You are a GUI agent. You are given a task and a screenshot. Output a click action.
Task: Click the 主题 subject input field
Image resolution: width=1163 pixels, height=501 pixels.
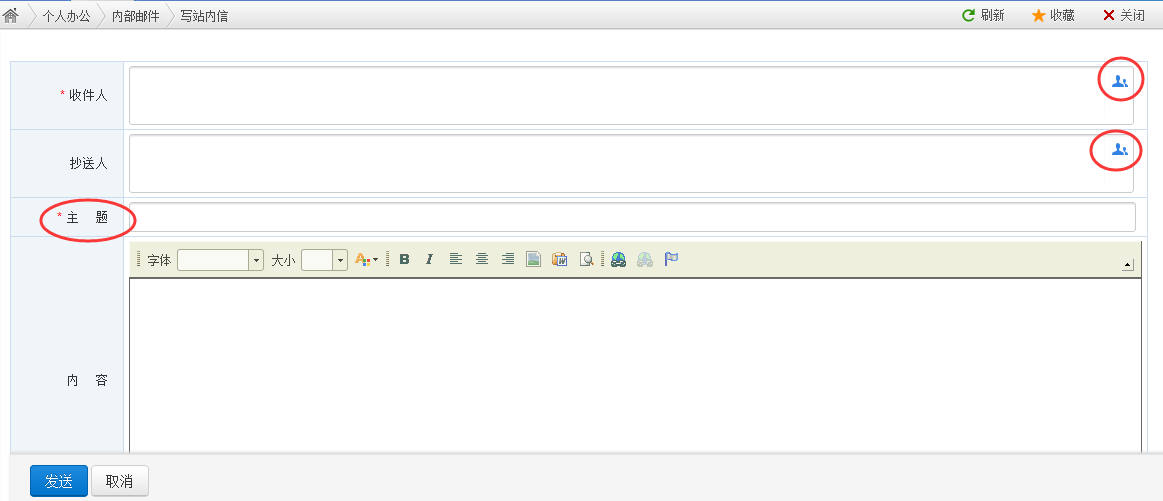[632, 217]
